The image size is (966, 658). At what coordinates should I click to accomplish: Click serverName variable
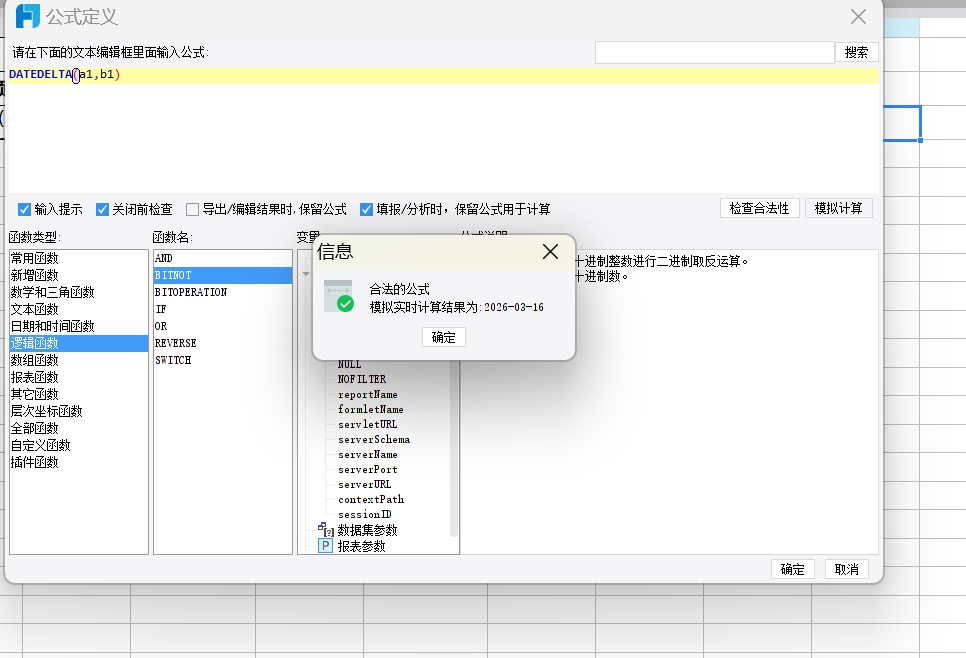click(368, 454)
